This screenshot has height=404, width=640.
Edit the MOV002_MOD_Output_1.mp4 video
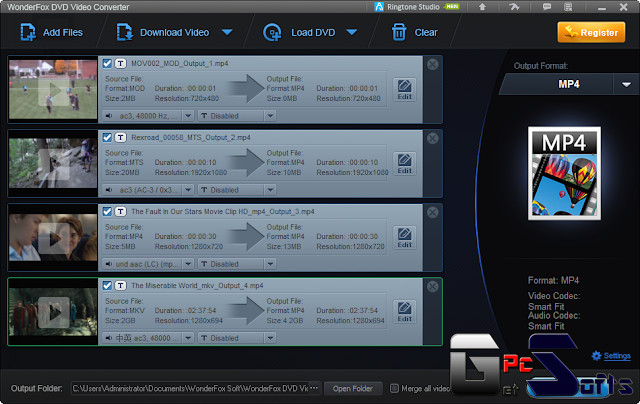[x=404, y=89]
